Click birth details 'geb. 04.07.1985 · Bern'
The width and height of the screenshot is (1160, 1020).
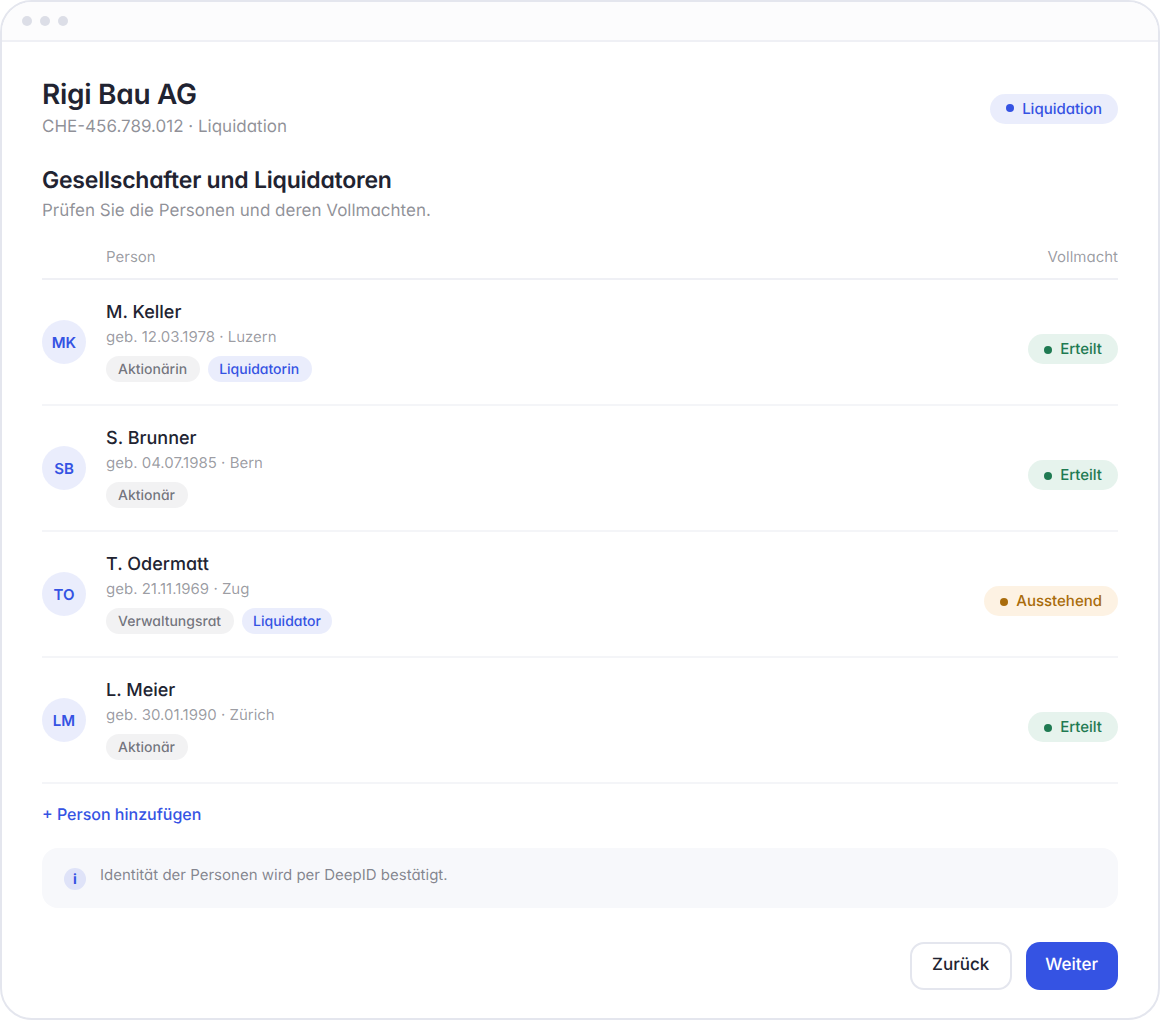(184, 463)
